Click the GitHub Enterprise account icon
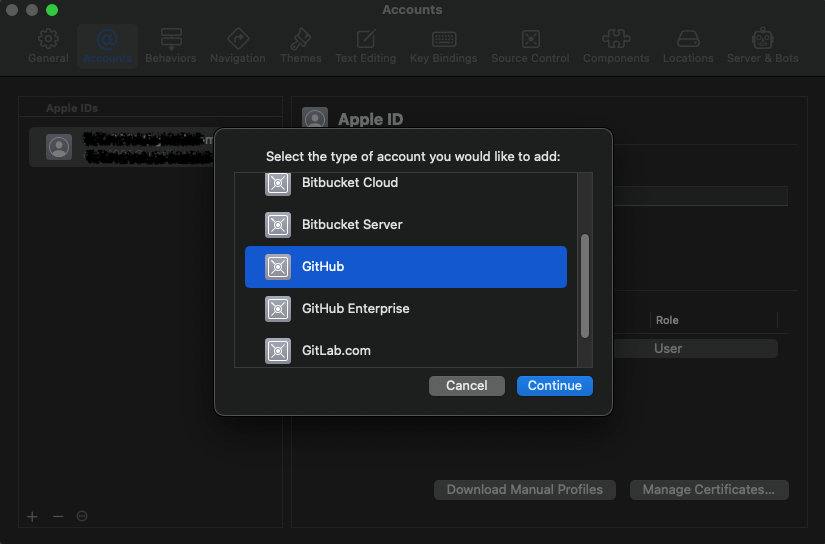Image resolution: width=825 pixels, height=544 pixels. (278, 309)
